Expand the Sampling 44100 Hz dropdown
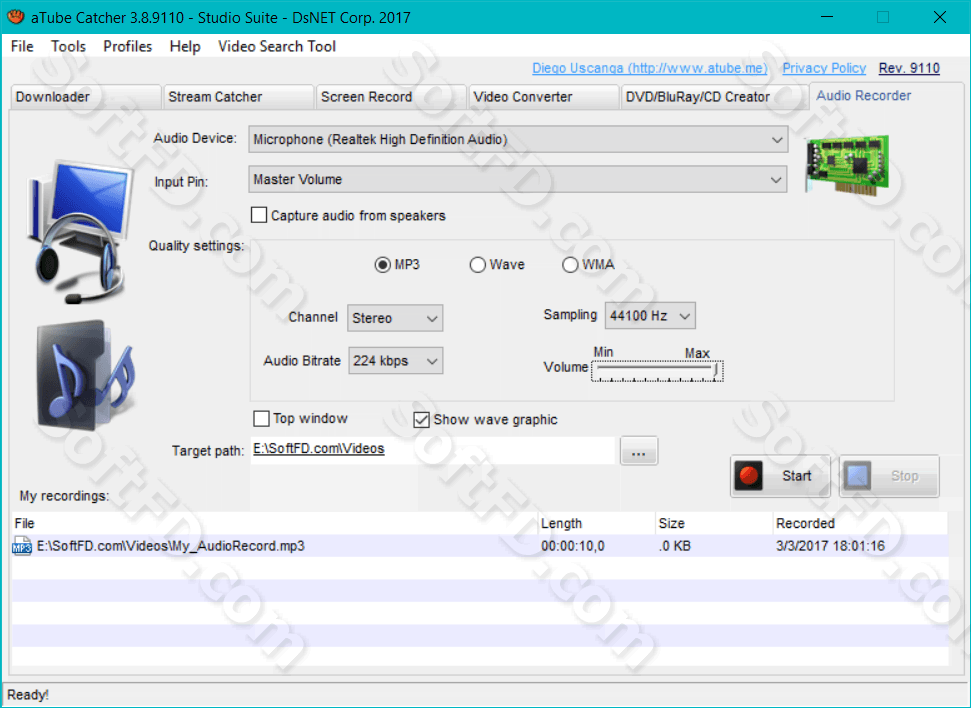The height and width of the screenshot is (708, 971). tap(650, 315)
